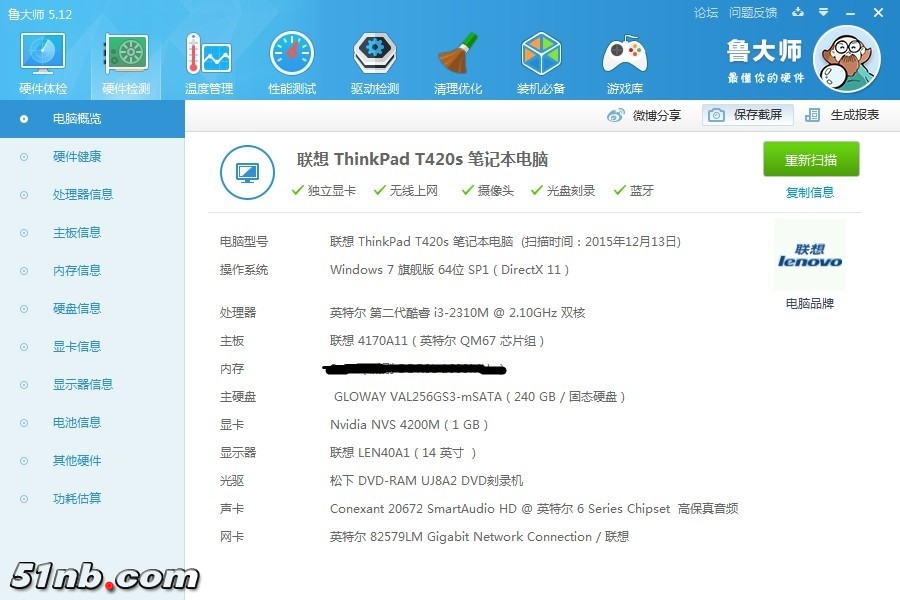
Task: Click the 复制信息 link
Action: click(x=810, y=193)
